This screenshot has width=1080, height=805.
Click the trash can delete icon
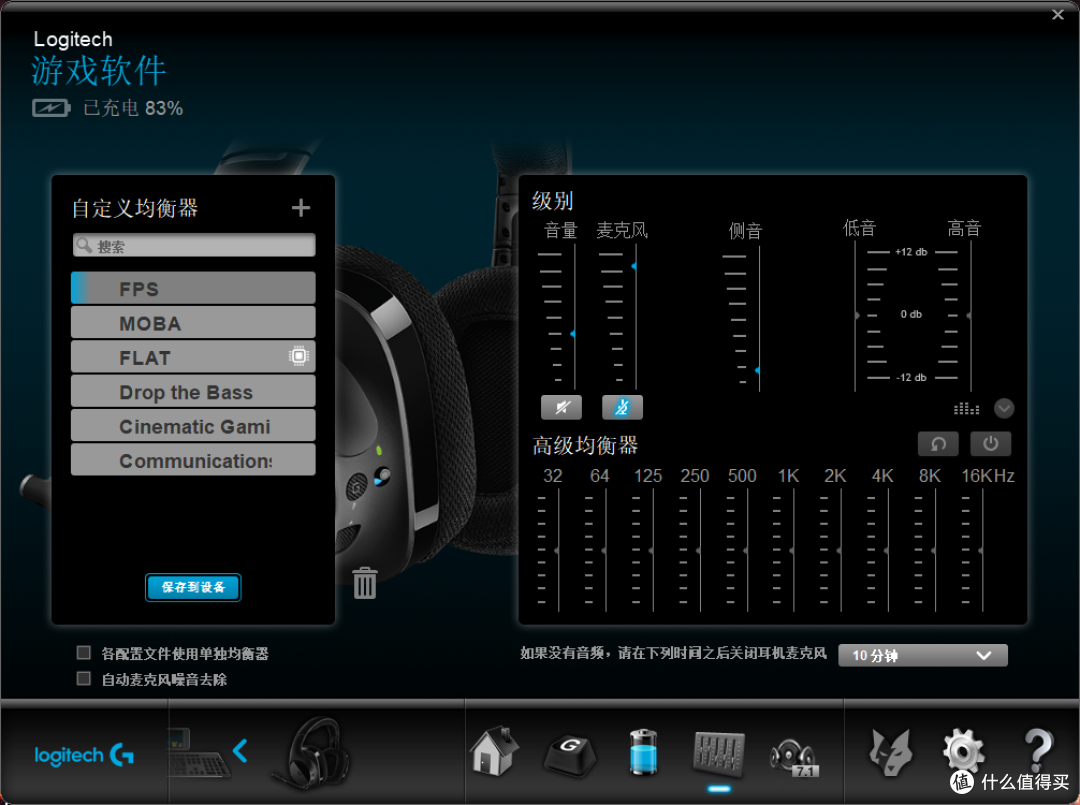pos(364,583)
